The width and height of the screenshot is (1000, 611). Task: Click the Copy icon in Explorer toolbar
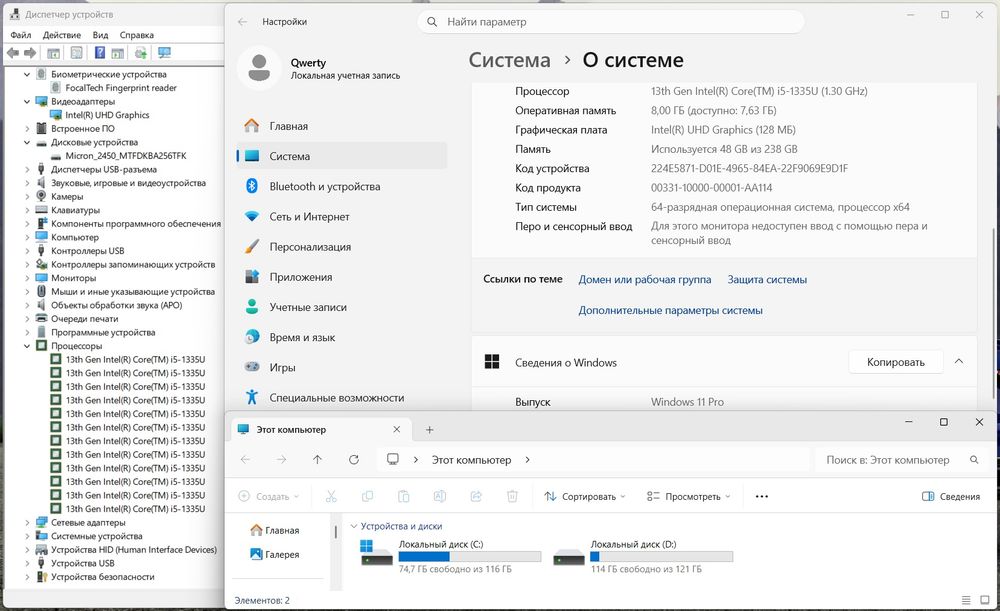[367, 496]
